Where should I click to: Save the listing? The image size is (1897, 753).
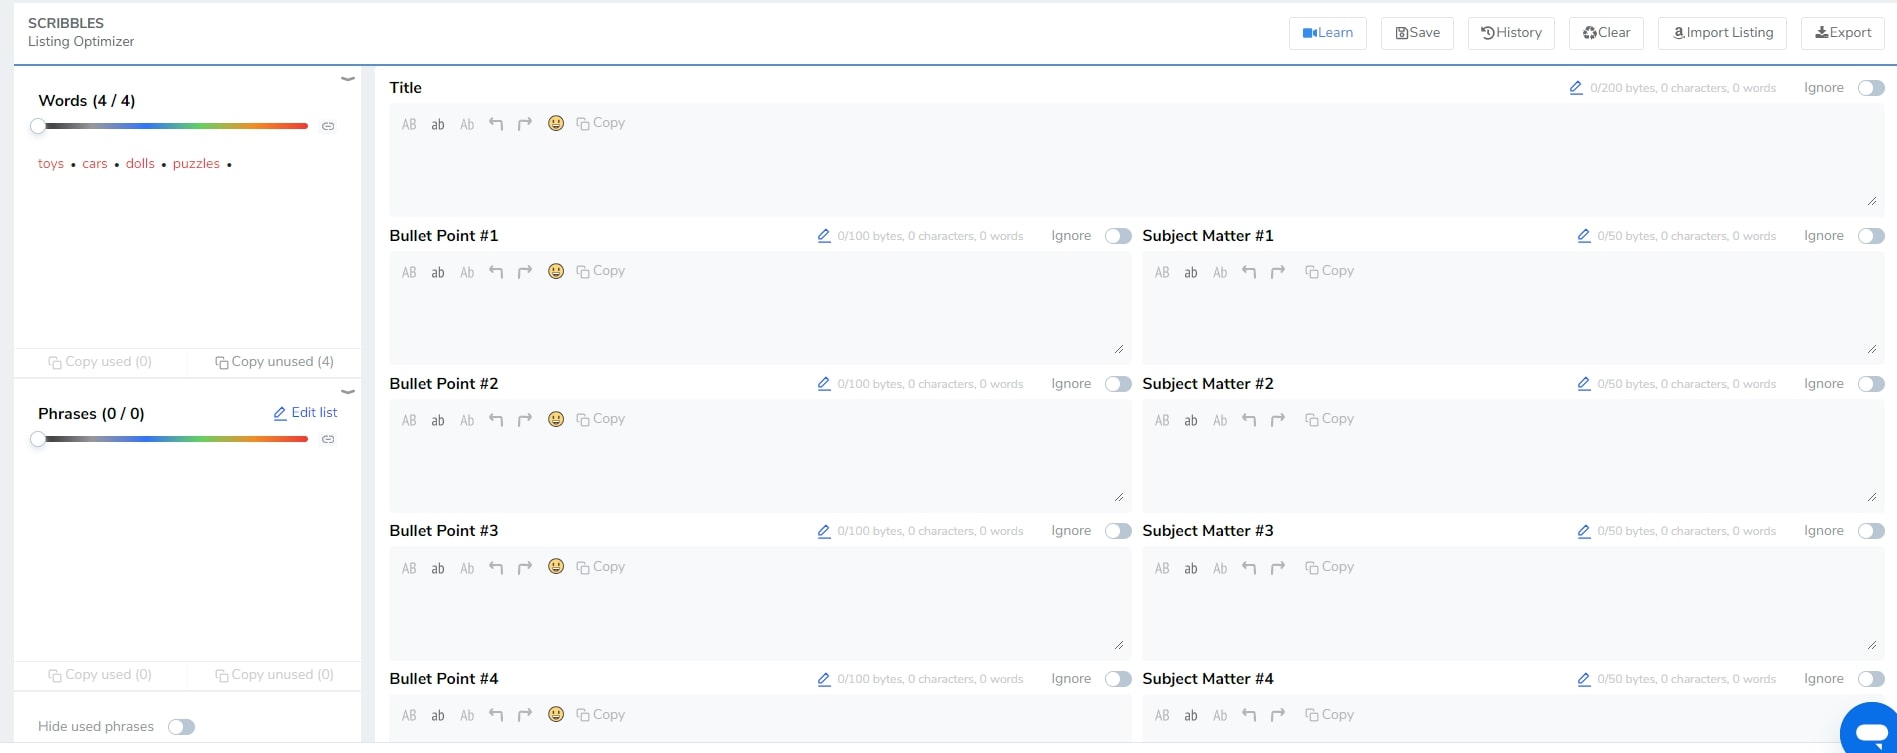tap(1417, 33)
